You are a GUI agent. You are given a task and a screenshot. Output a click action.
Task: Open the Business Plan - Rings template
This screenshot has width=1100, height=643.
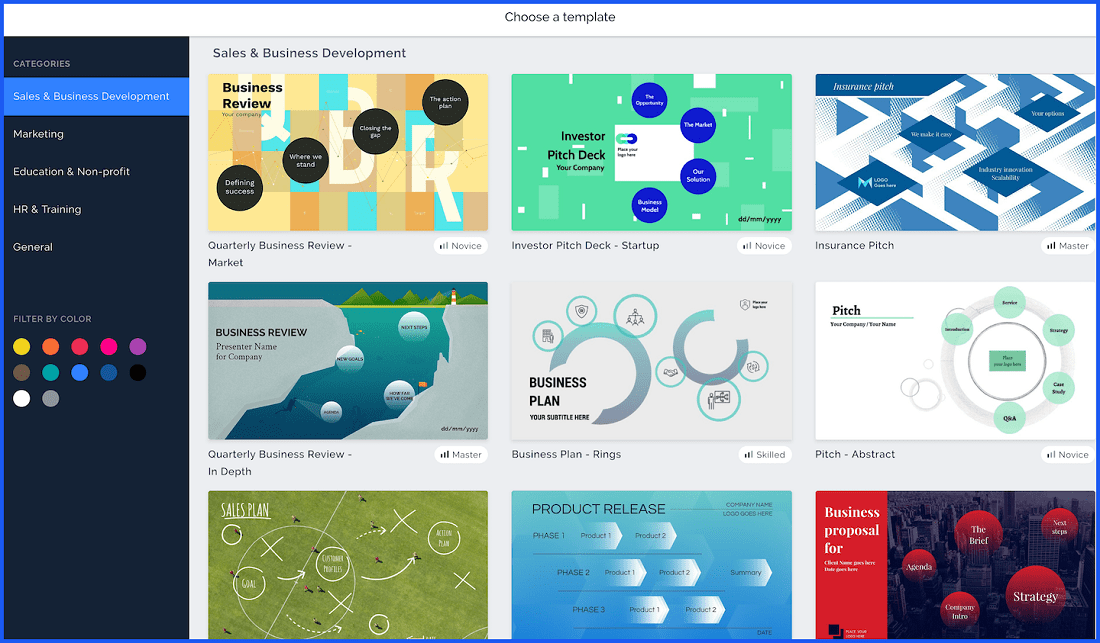coord(651,361)
